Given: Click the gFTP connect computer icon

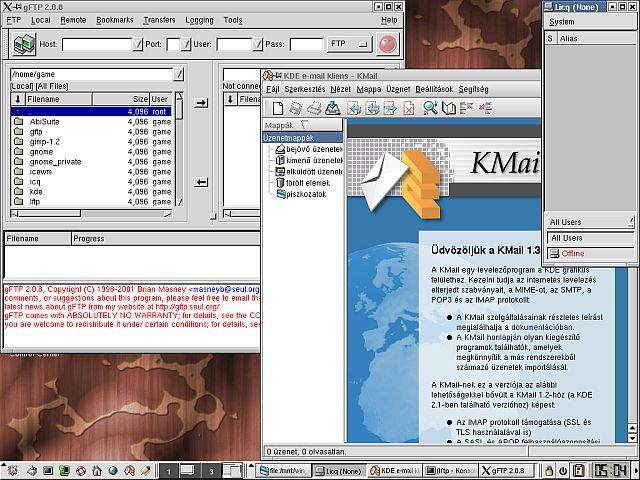Looking at the screenshot, I should (x=22, y=44).
